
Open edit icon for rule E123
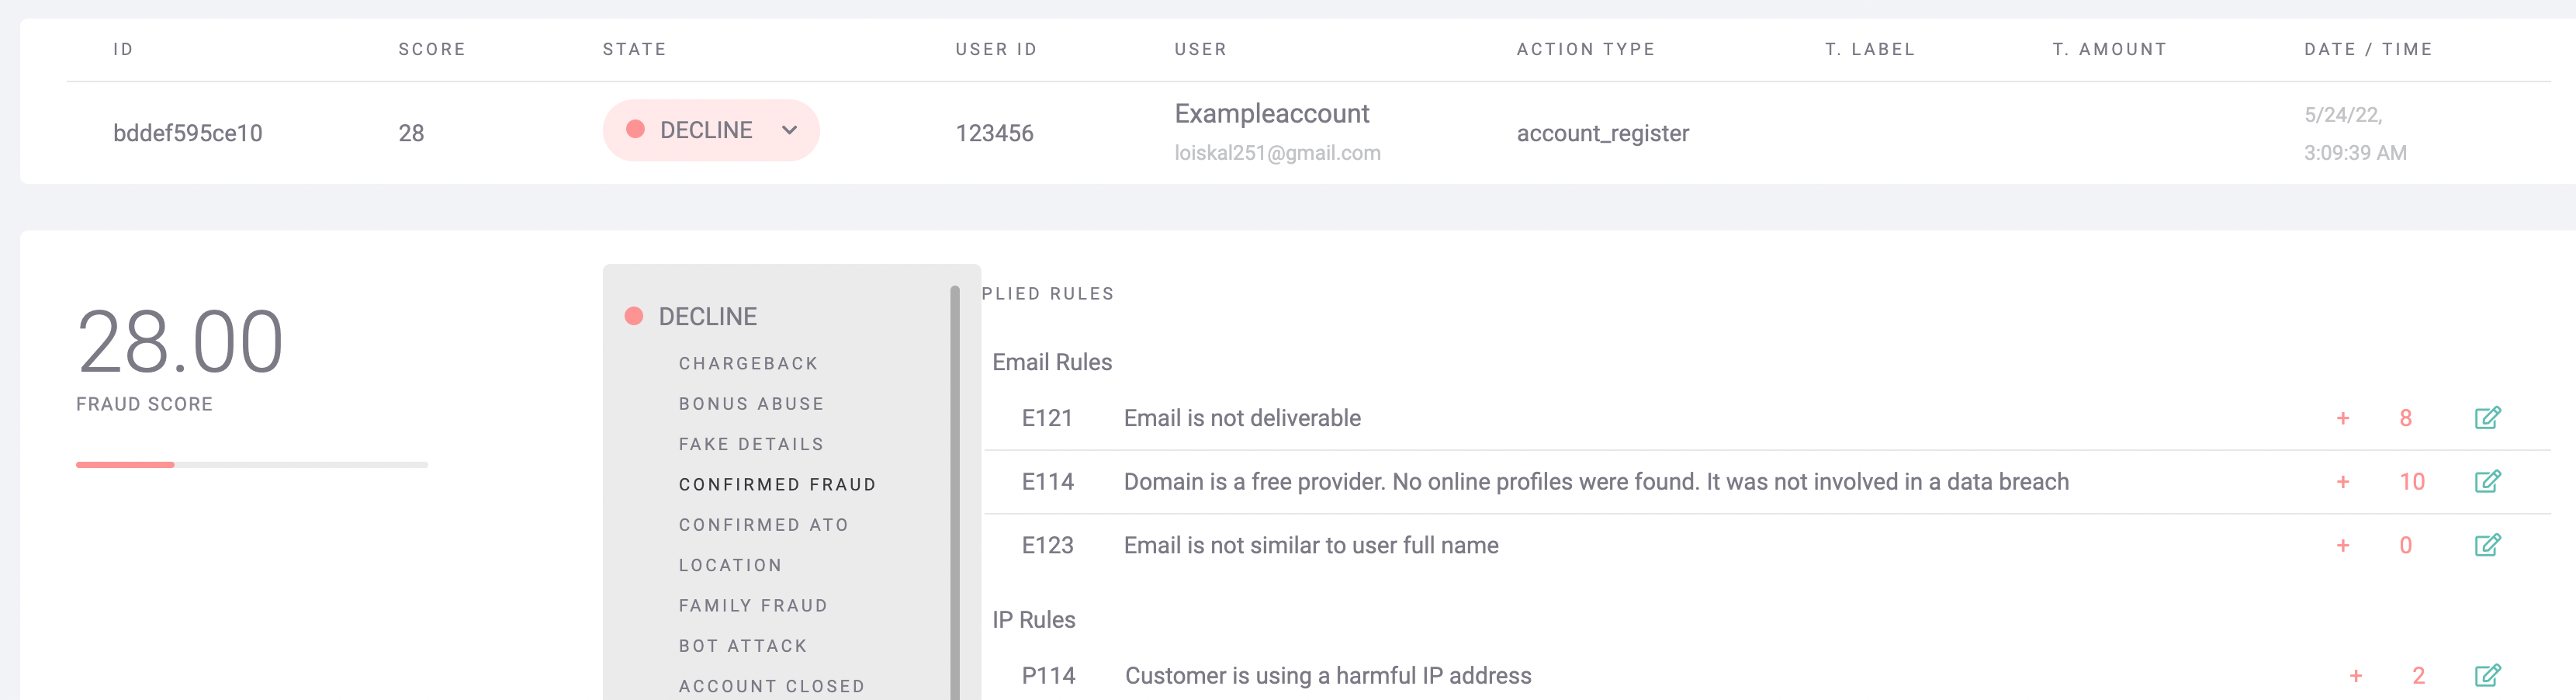(2487, 545)
